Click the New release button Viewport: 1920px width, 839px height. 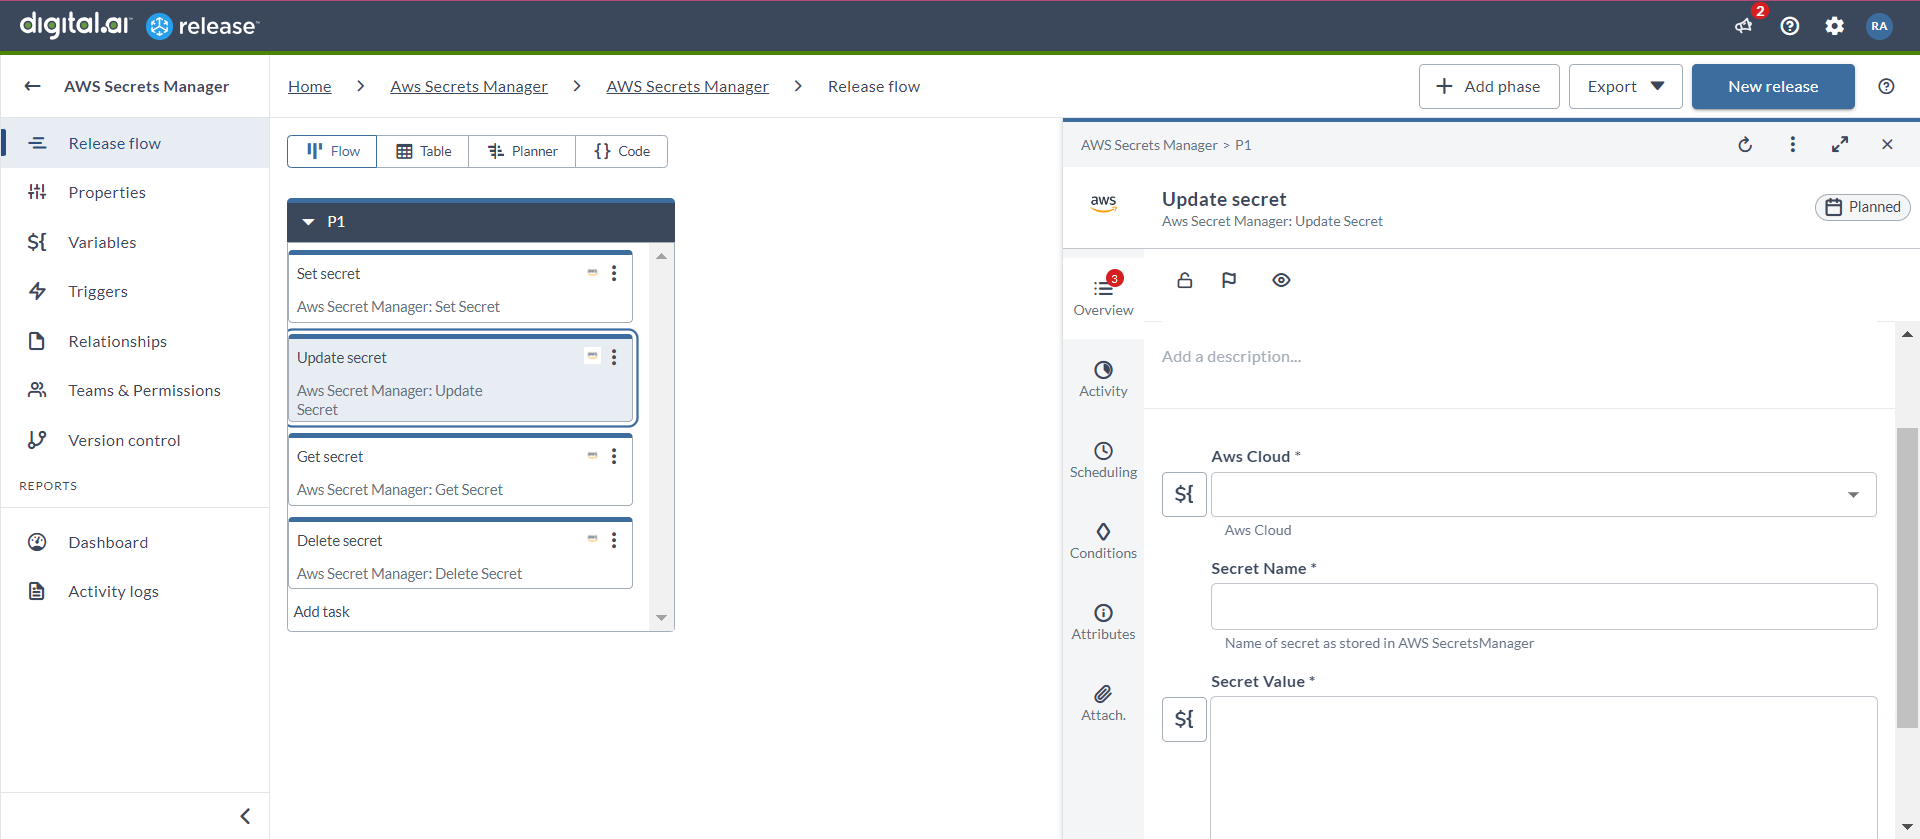(x=1773, y=86)
